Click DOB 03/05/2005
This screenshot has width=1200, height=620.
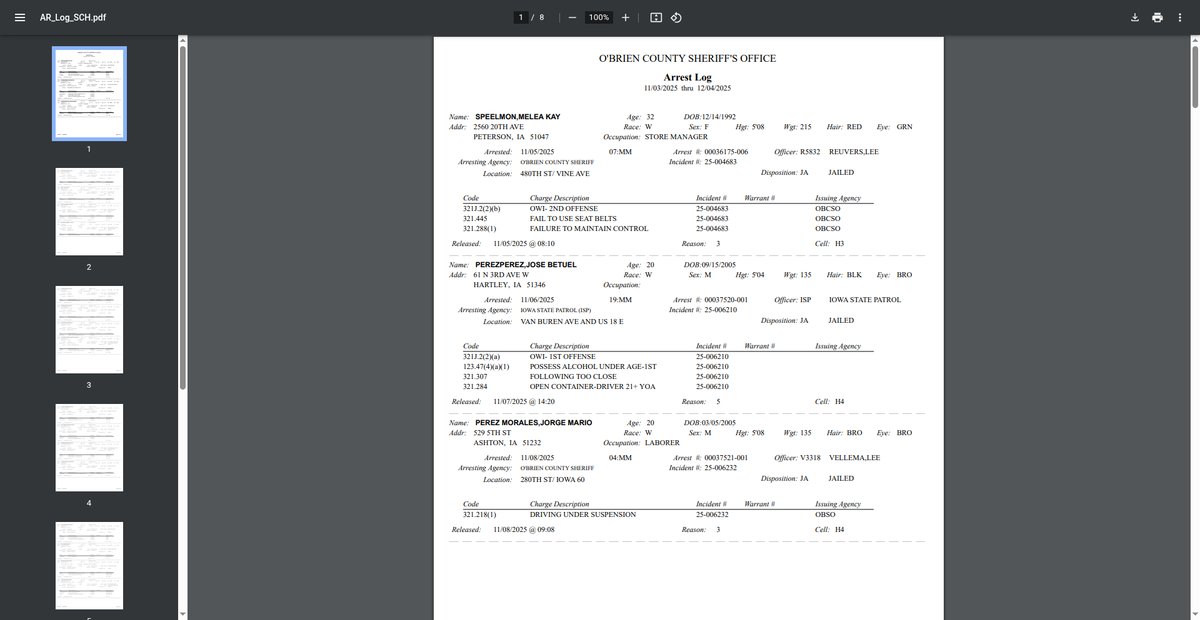(x=718, y=422)
